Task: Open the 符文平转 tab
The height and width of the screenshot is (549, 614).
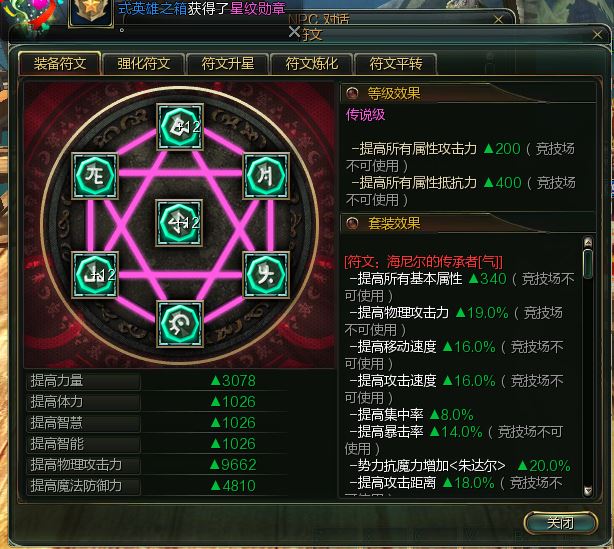Action: pos(396,63)
